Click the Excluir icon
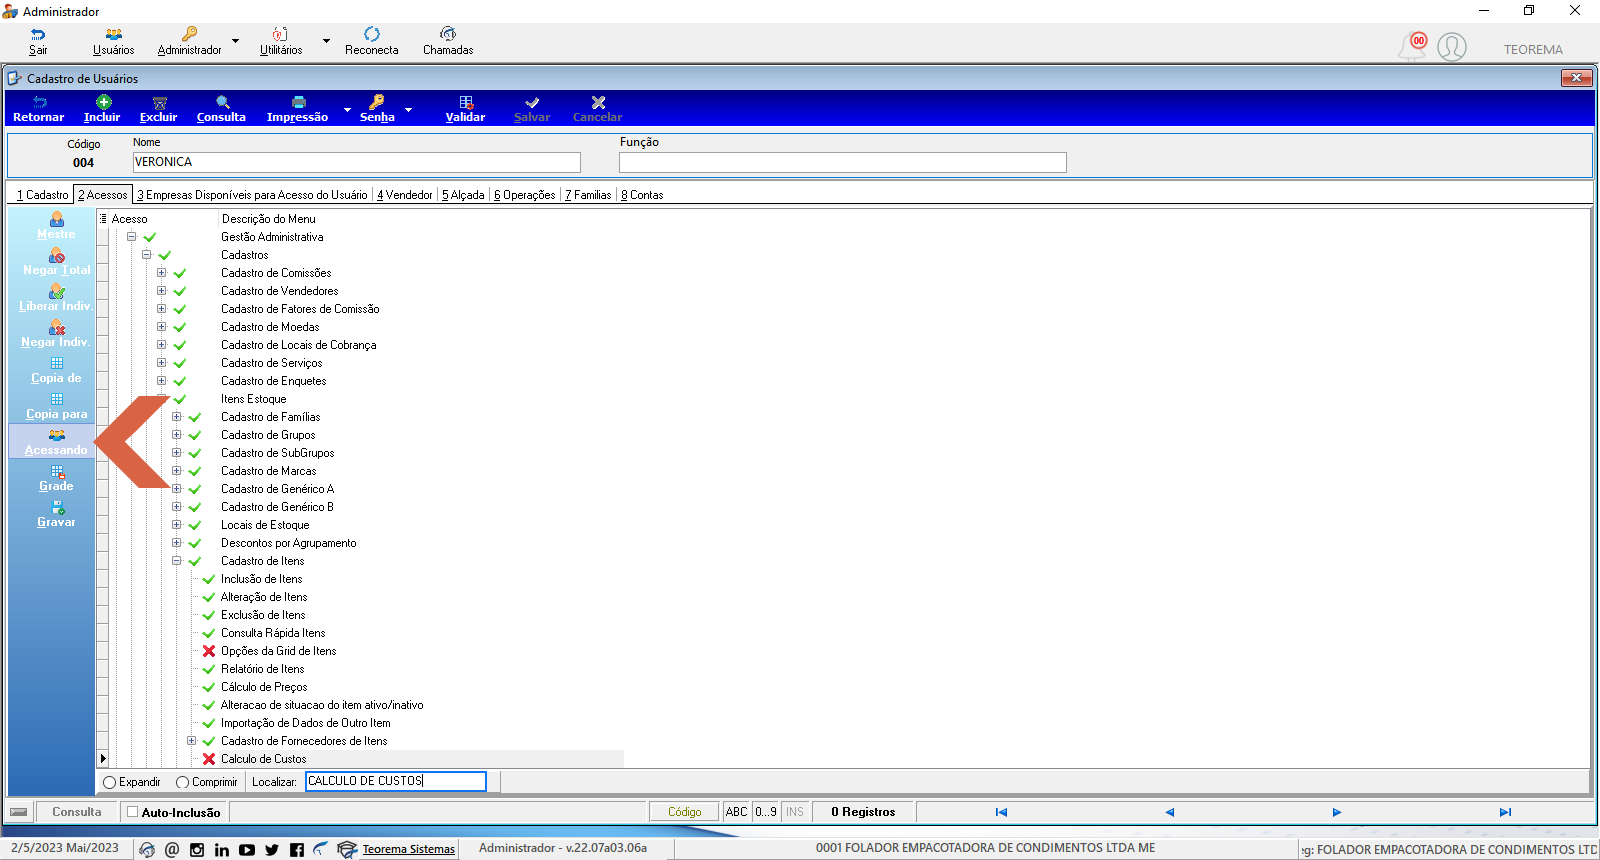Image resolution: width=1600 pixels, height=860 pixels. [159, 102]
